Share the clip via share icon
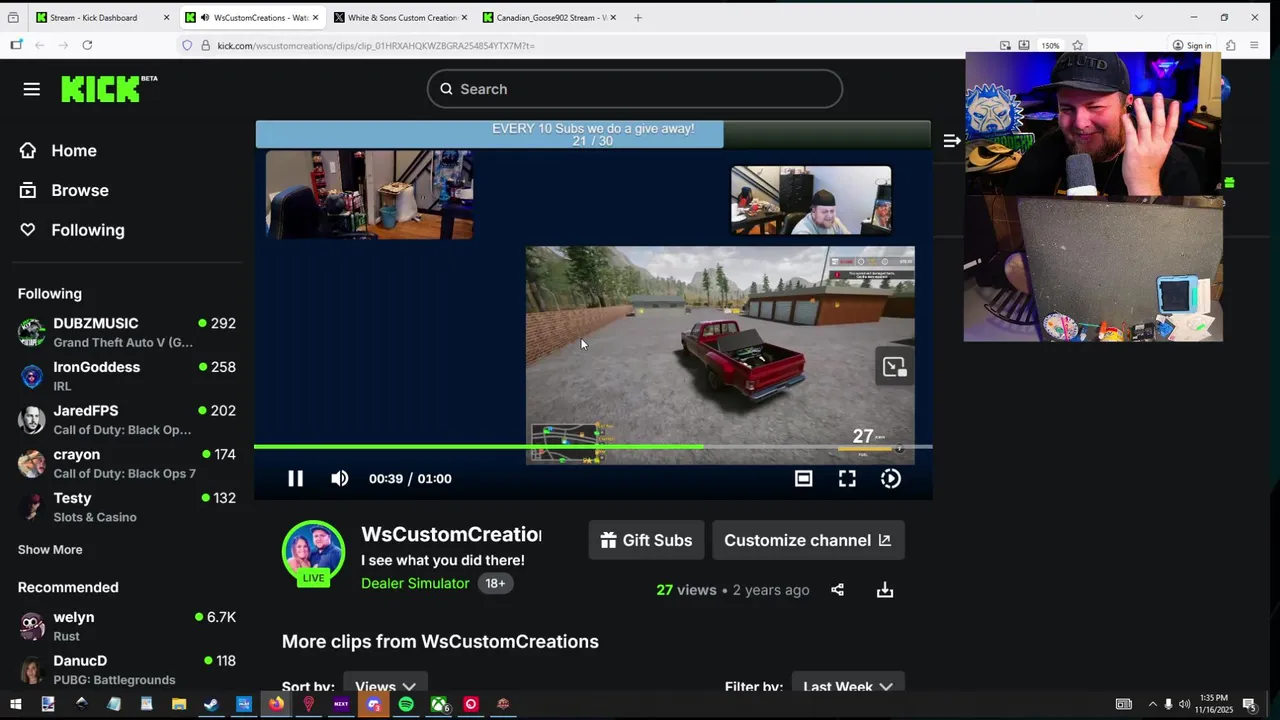The width and height of the screenshot is (1280, 720). 837,590
